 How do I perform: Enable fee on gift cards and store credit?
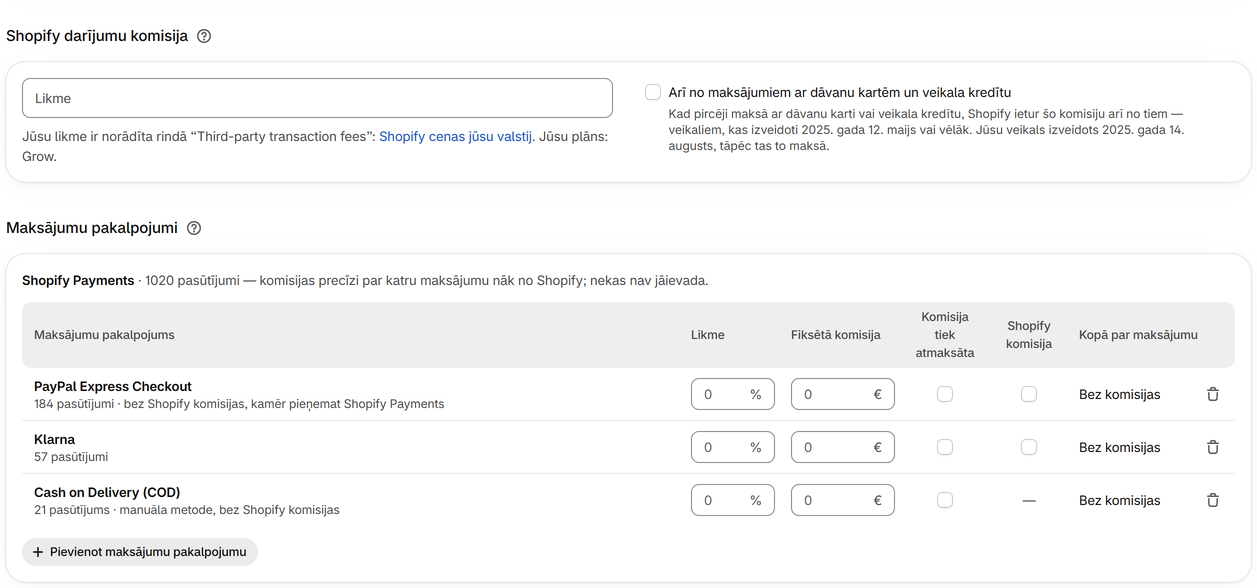pyautogui.click(x=653, y=92)
